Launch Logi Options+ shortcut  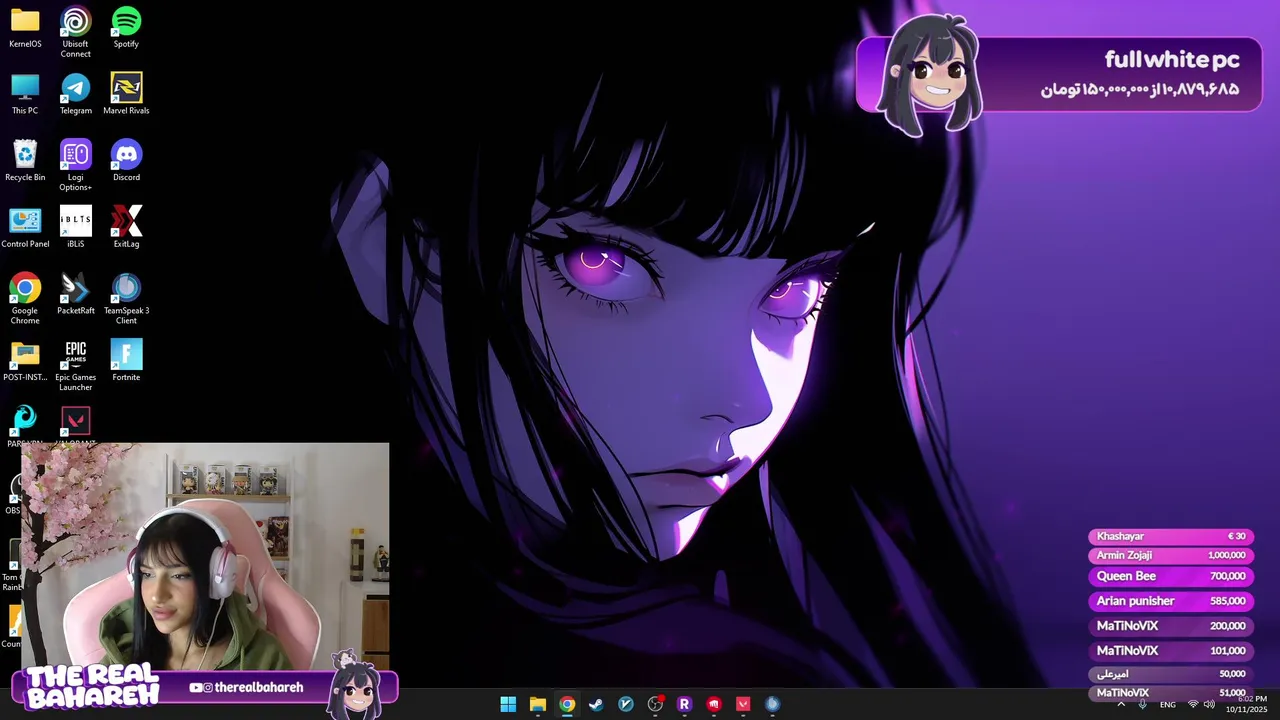click(76, 165)
